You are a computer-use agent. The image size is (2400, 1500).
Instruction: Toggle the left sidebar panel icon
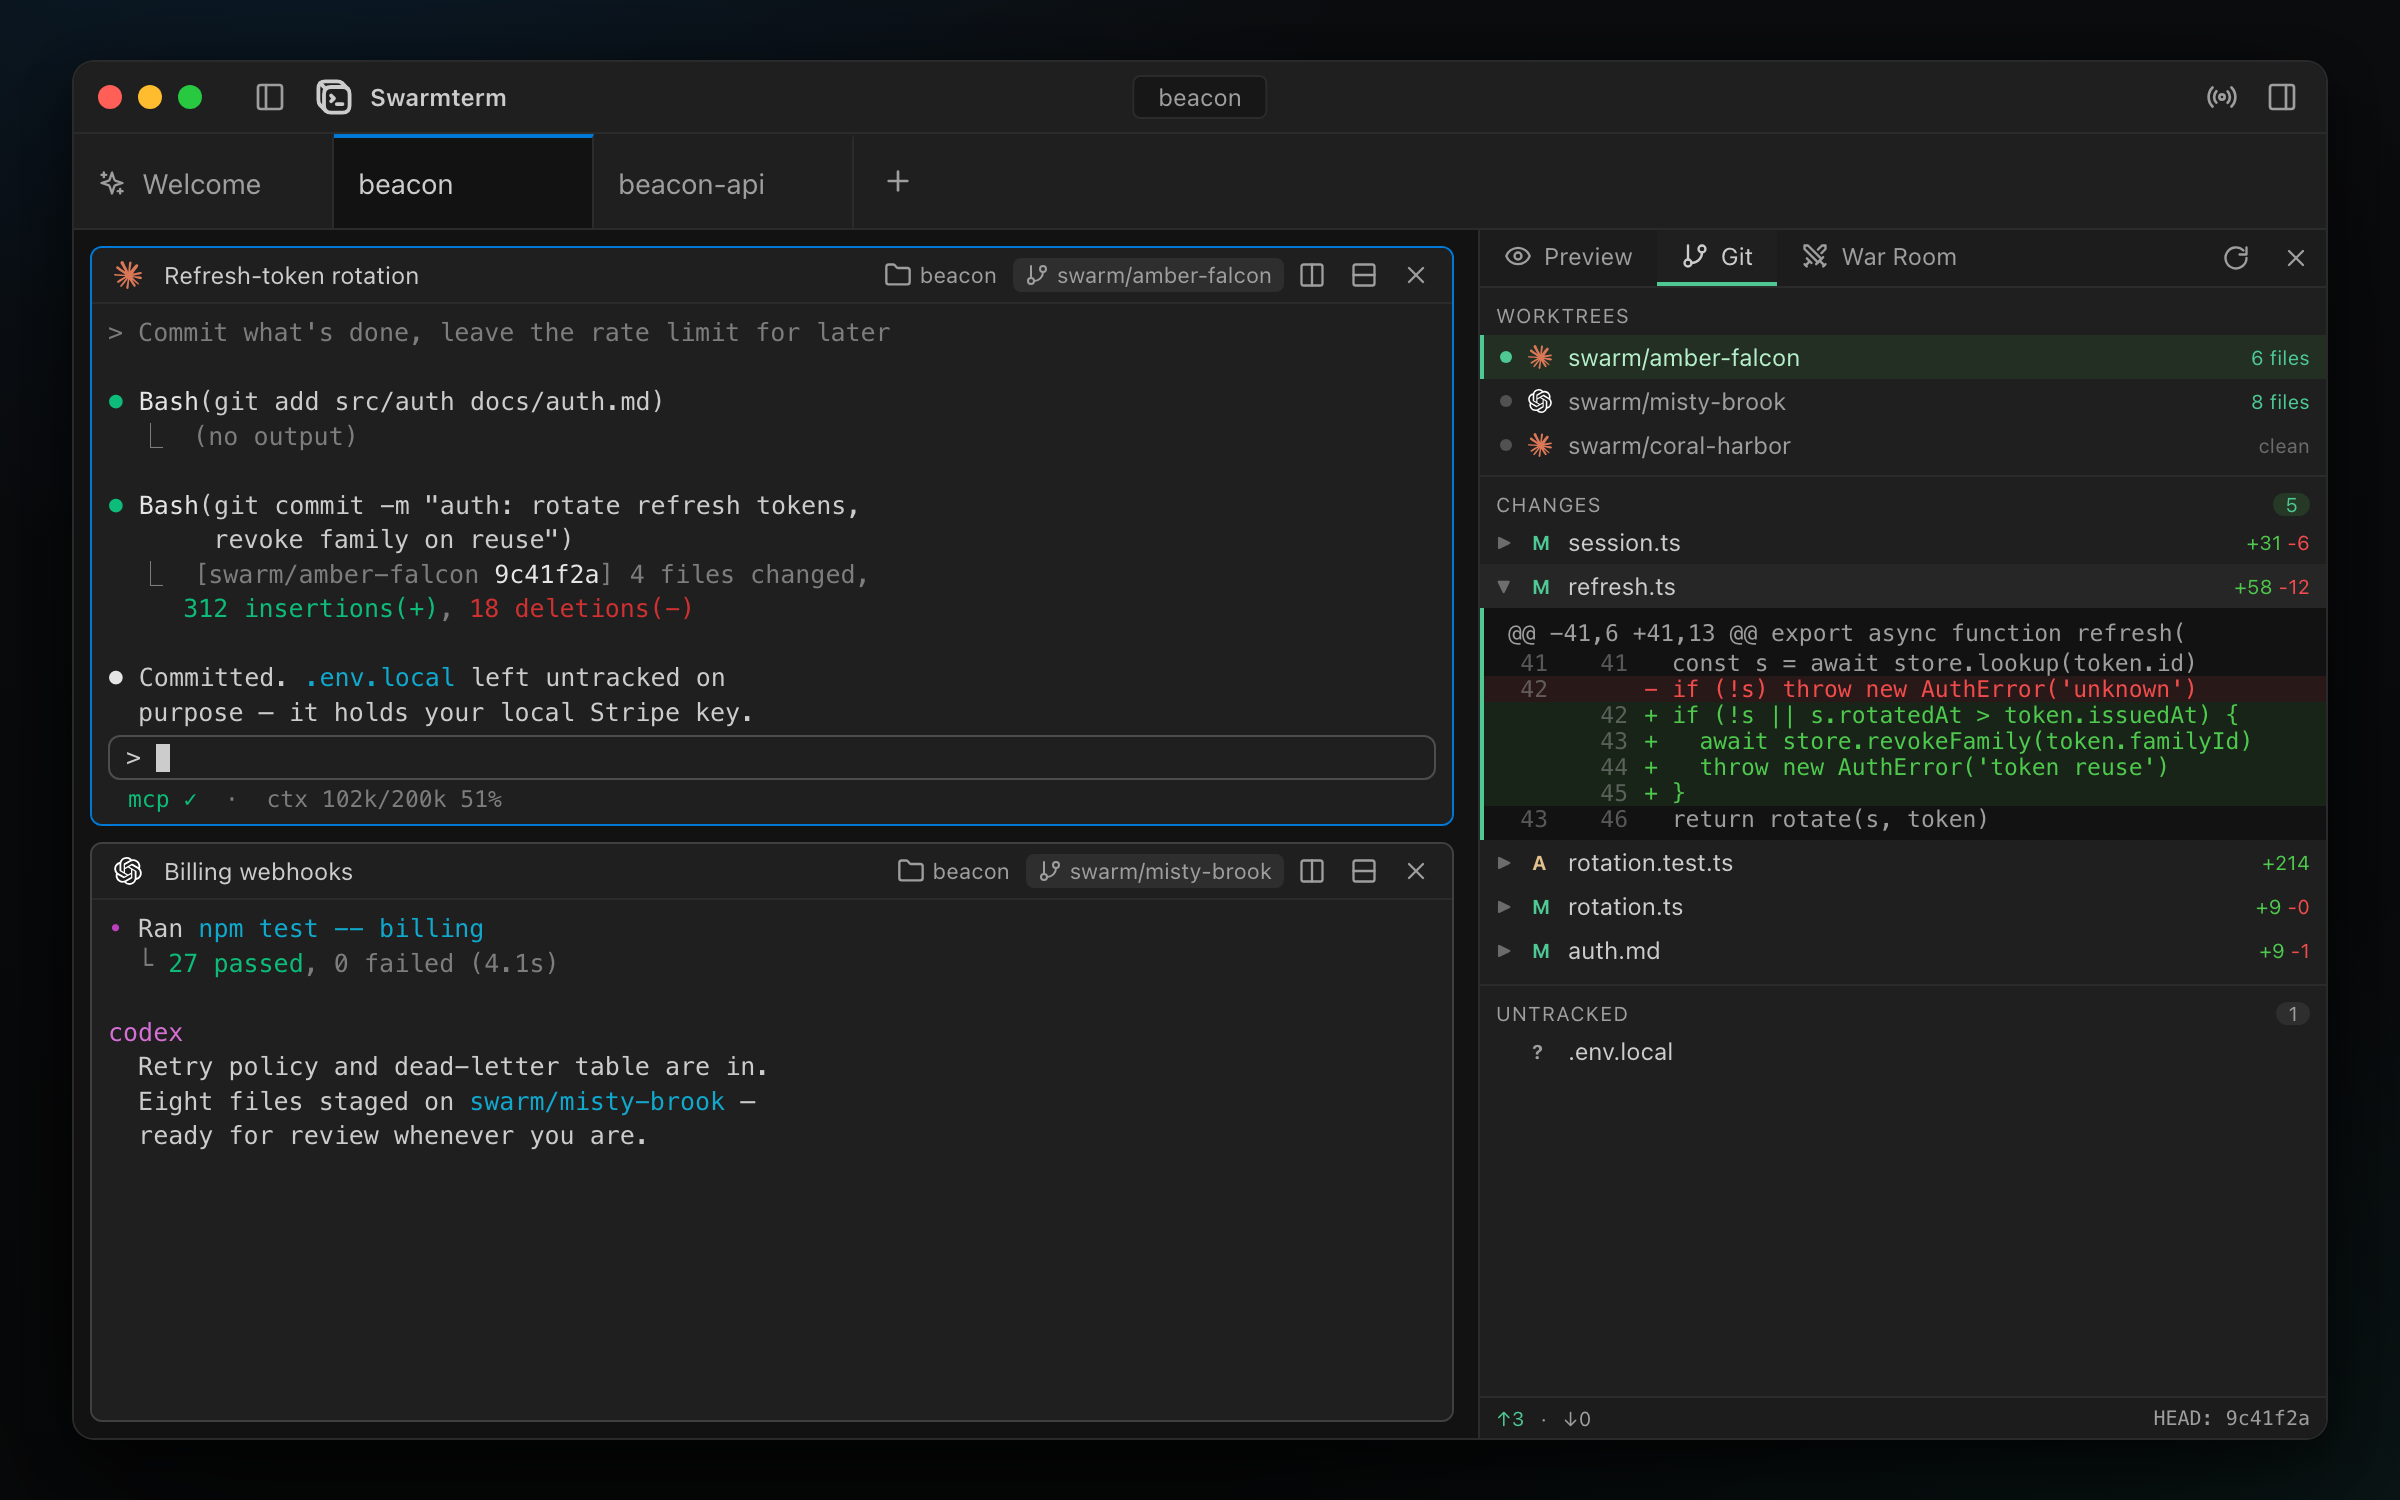[270, 97]
